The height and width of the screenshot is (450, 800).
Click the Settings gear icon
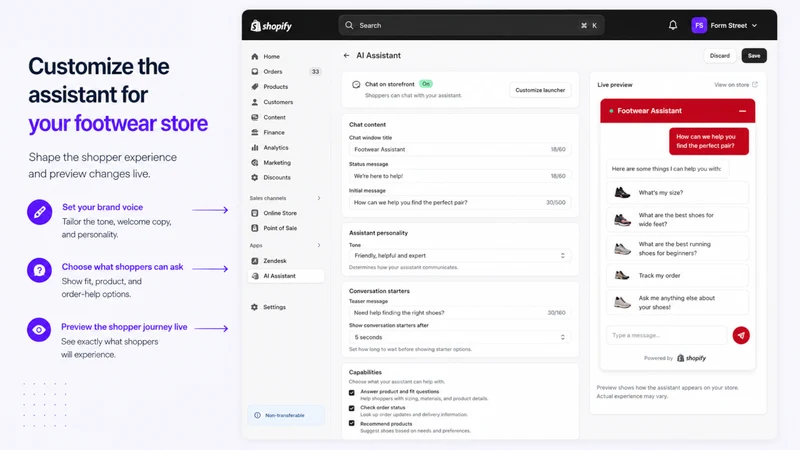pyautogui.click(x=254, y=307)
